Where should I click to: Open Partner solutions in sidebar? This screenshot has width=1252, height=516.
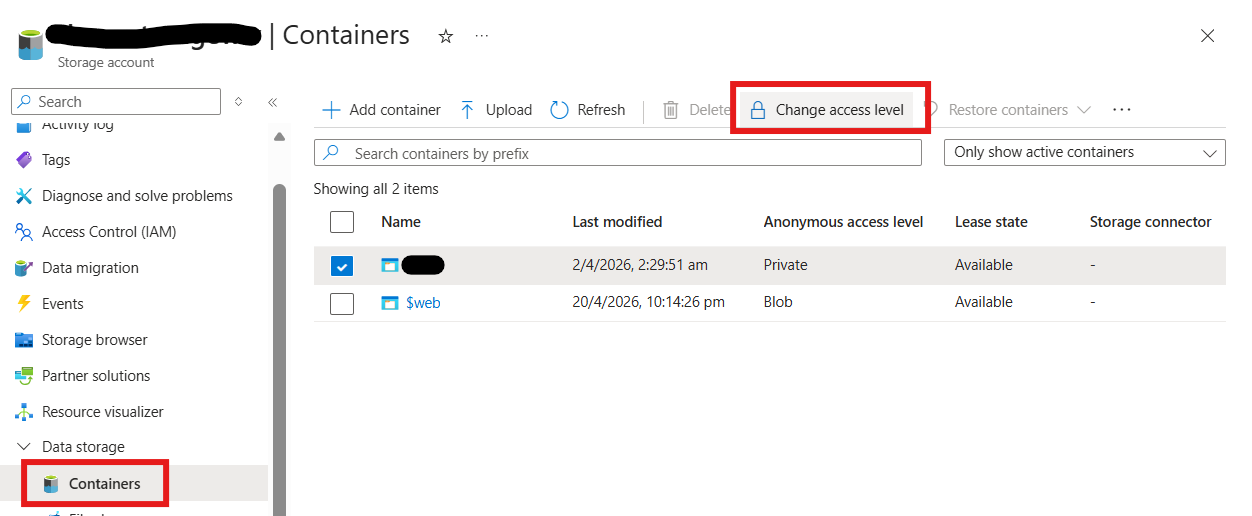tap(96, 376)
